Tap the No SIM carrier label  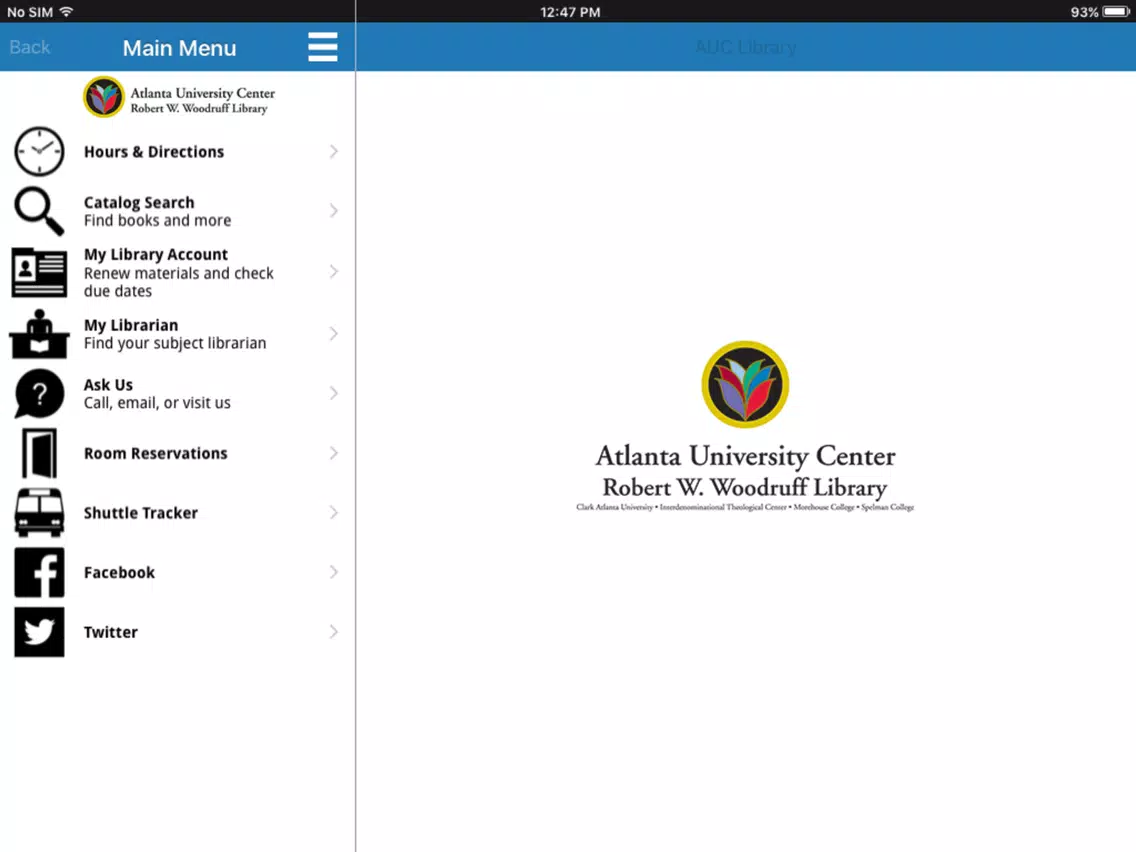(x=30, y=12)
